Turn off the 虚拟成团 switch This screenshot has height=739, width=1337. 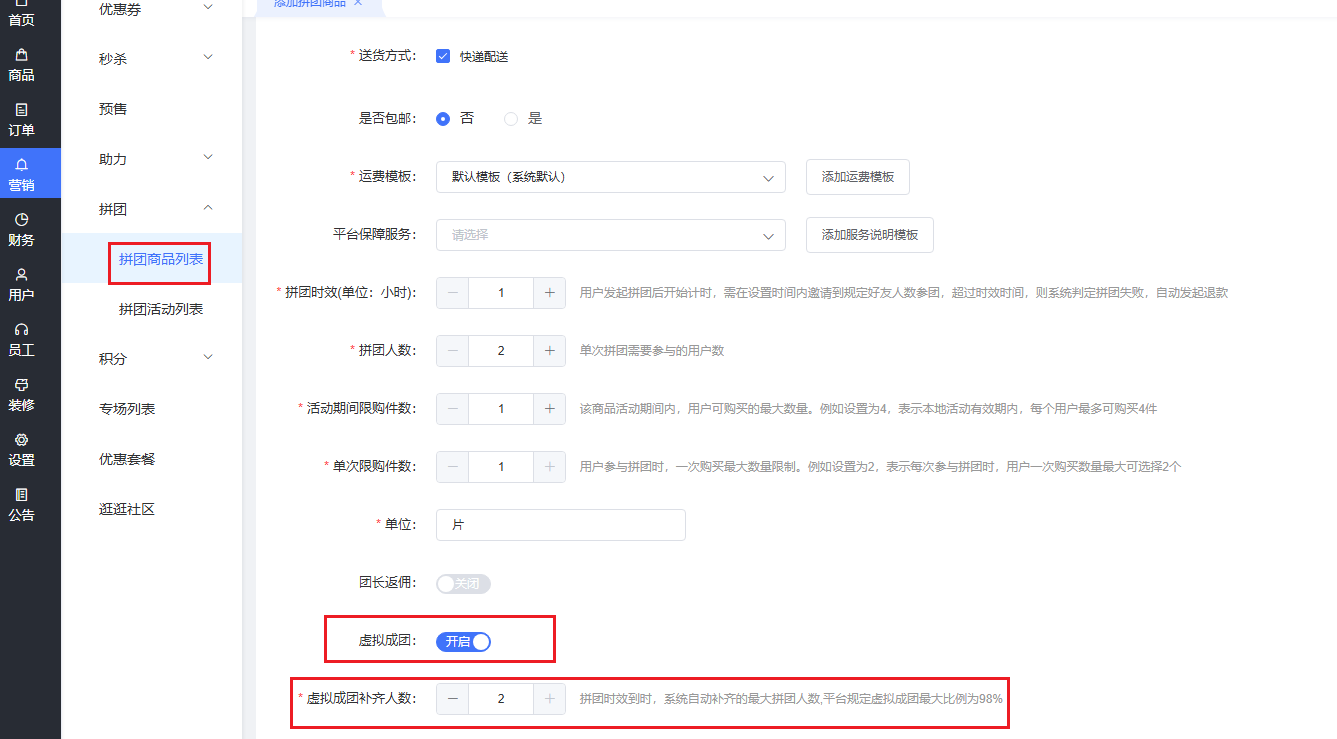click(x=463, y=642)
